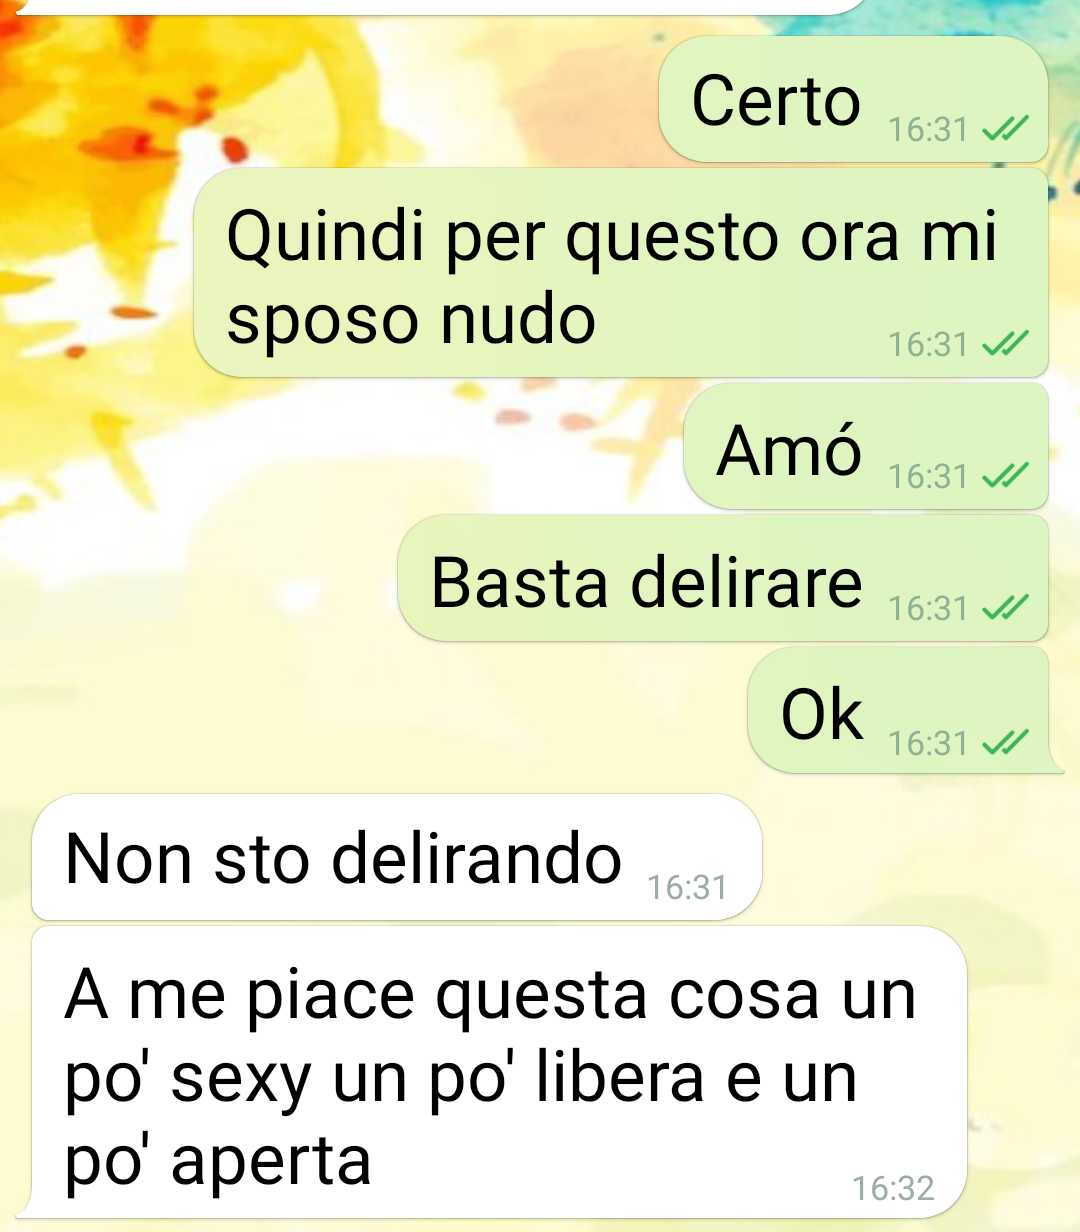Select the 'Basta delirare' message text
Screen dimensions: 1080x1232
[x=646, y=582]
